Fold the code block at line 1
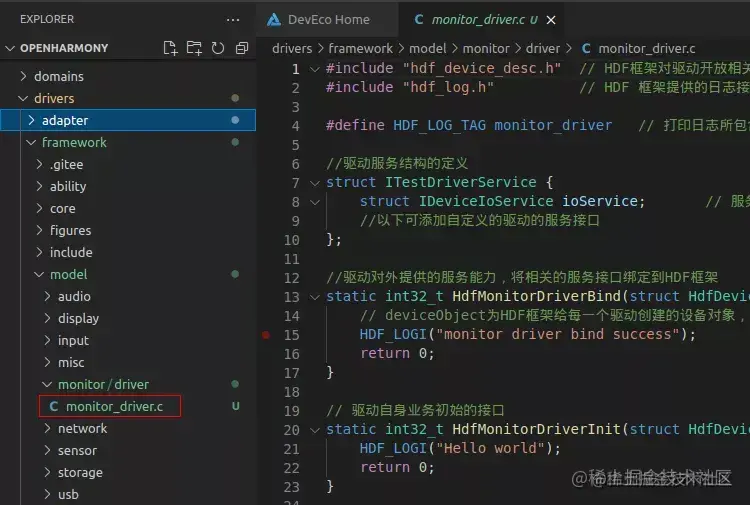The image size is (750, 505). 315,69
